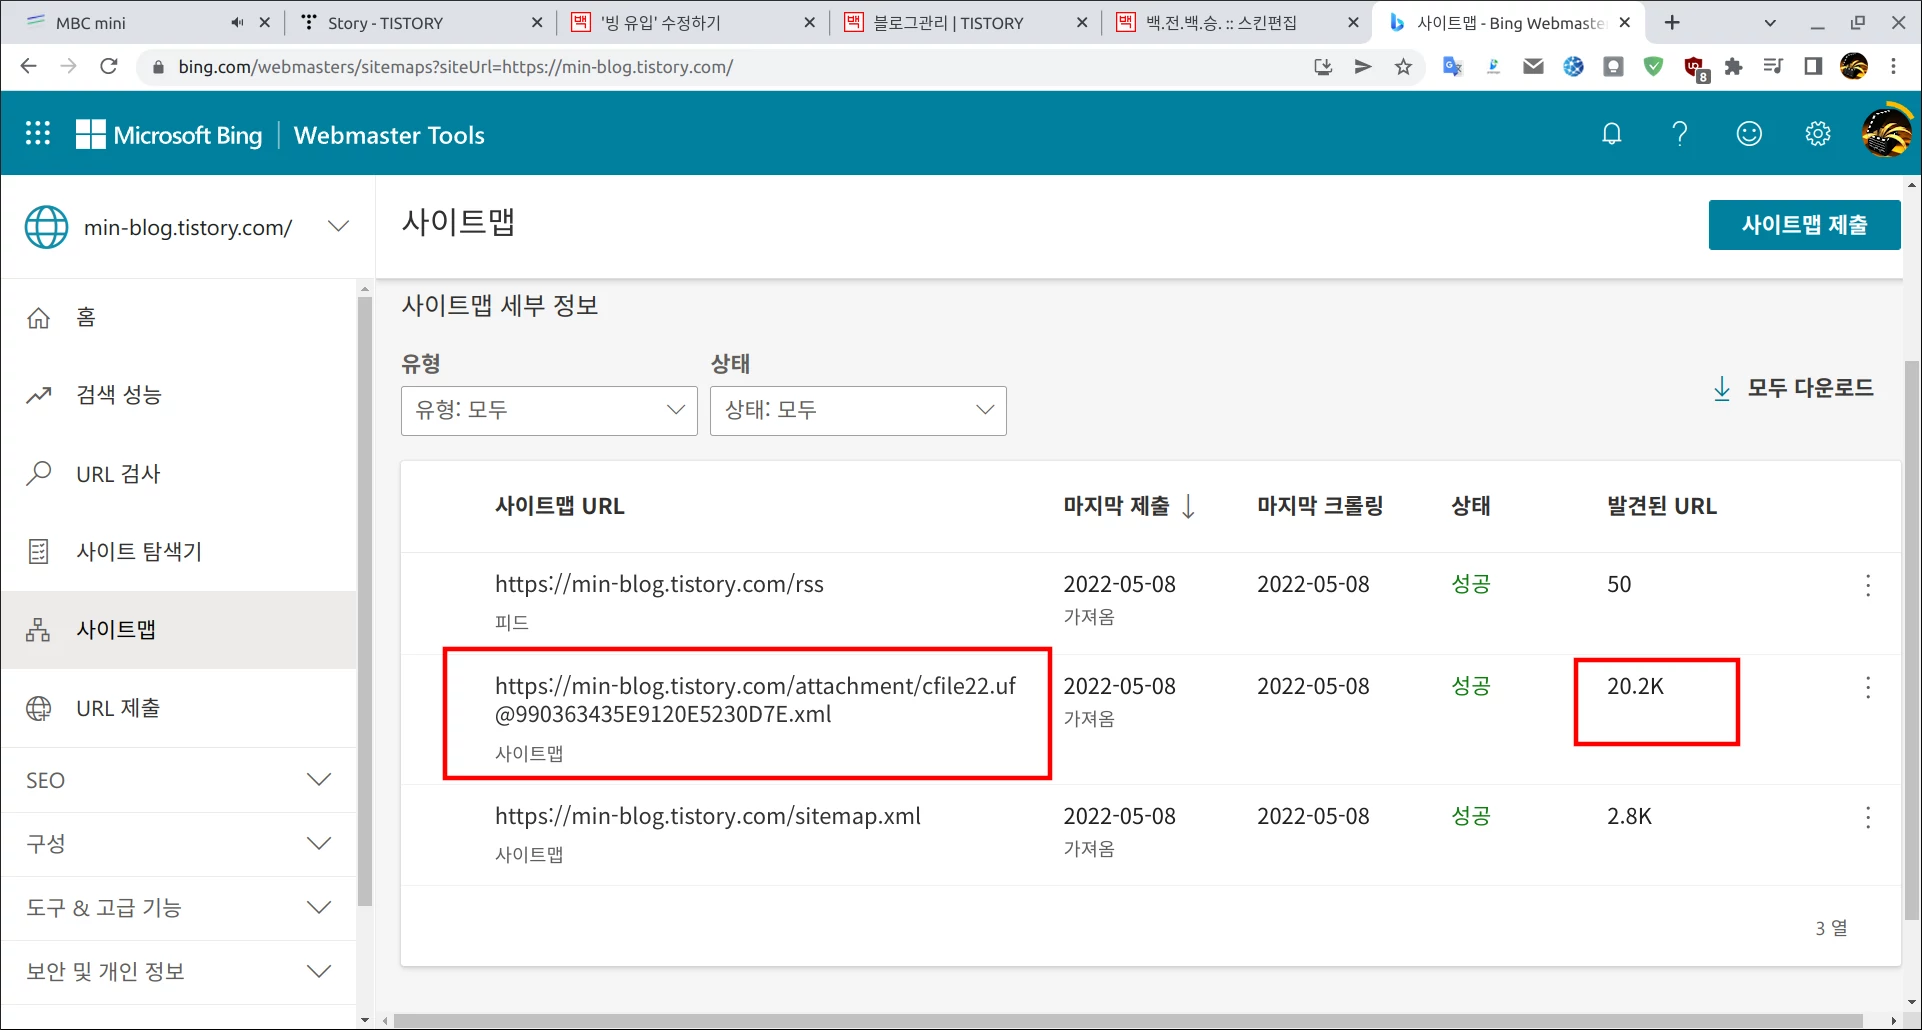The image size is (1922, 1030).
Task: Open the help question mark icon
Action: click(x=1680, y=134)
